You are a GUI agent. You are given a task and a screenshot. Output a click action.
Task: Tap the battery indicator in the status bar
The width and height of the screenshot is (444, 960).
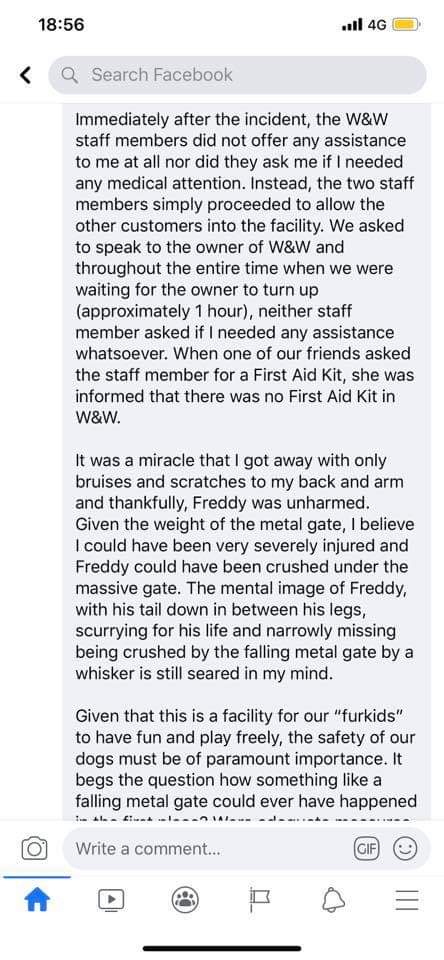406,25
